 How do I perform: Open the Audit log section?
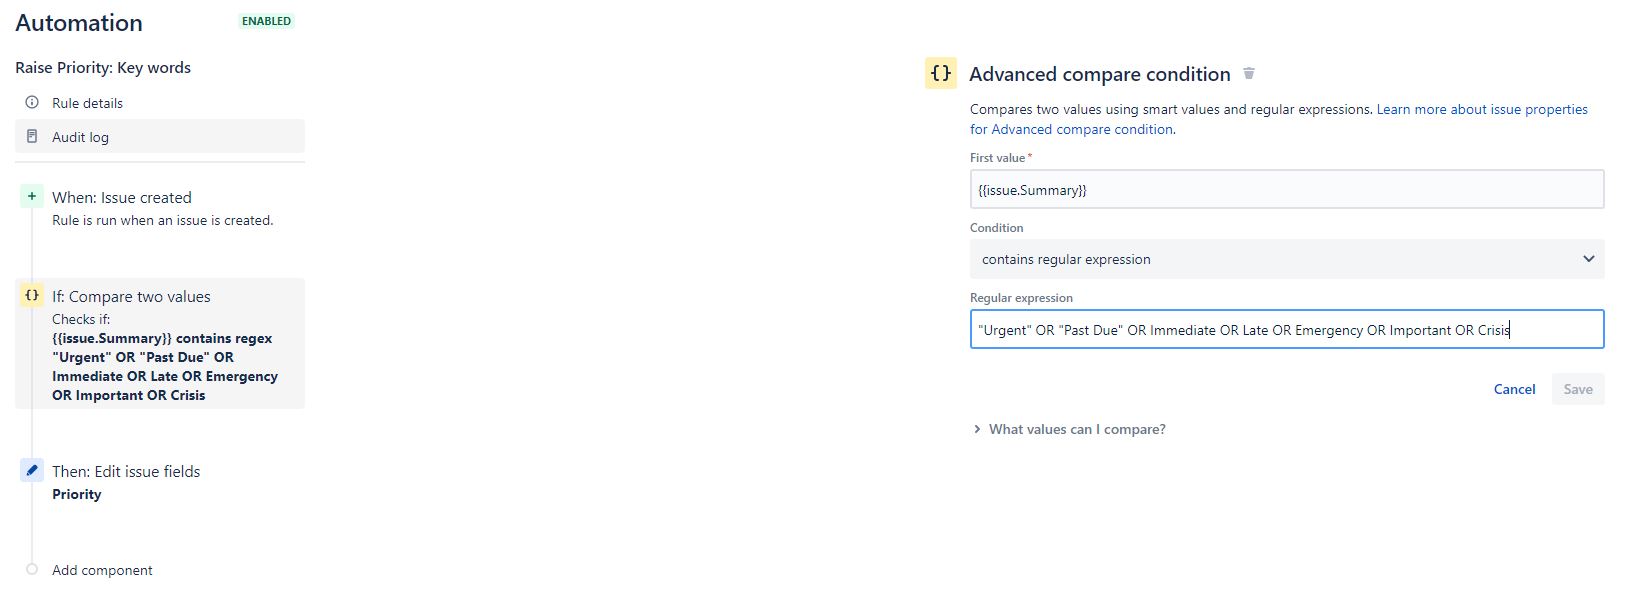pyautogui.click(x=79, y=136)
